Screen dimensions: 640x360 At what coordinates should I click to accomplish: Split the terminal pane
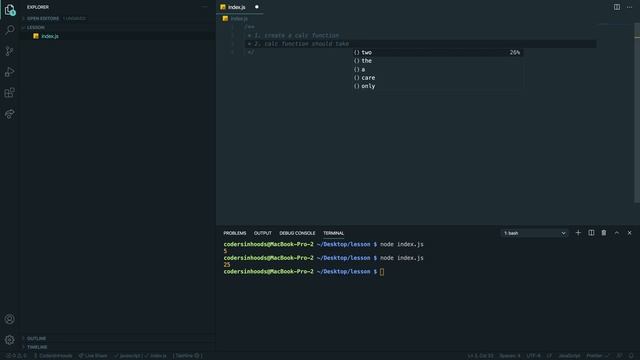(x=591, y=233)
